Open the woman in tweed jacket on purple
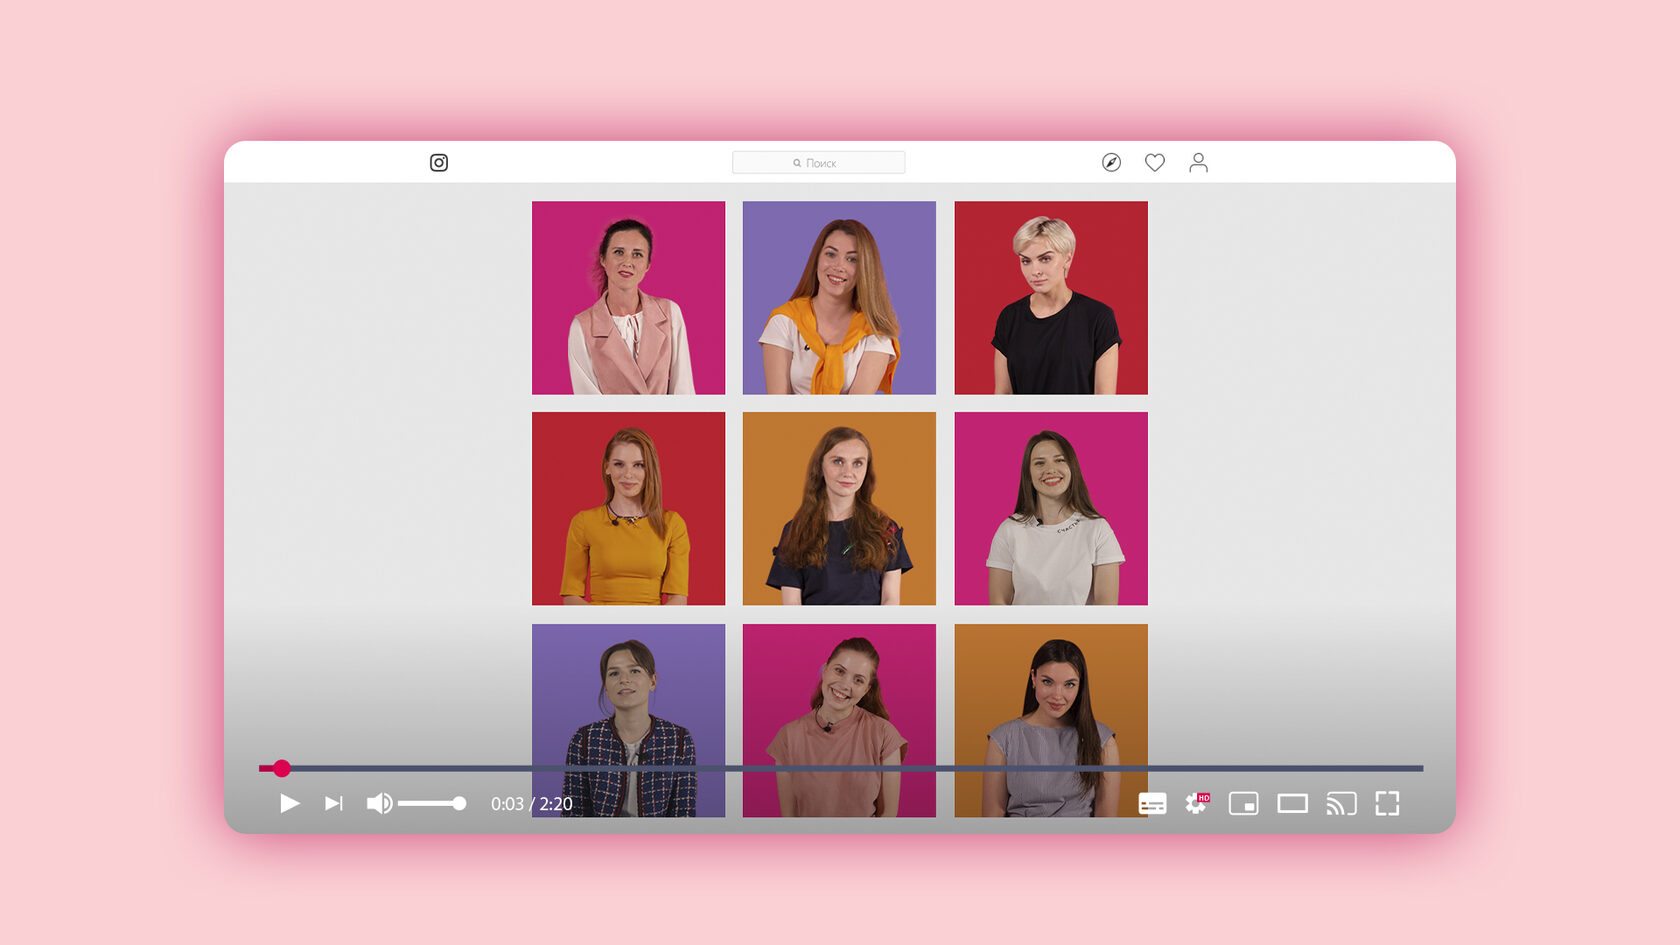Viewport: 1680px width, 945px height. (x=628, y=720)
